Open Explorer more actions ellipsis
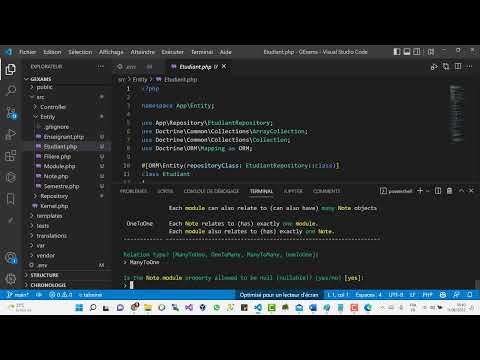 [101, 66]
